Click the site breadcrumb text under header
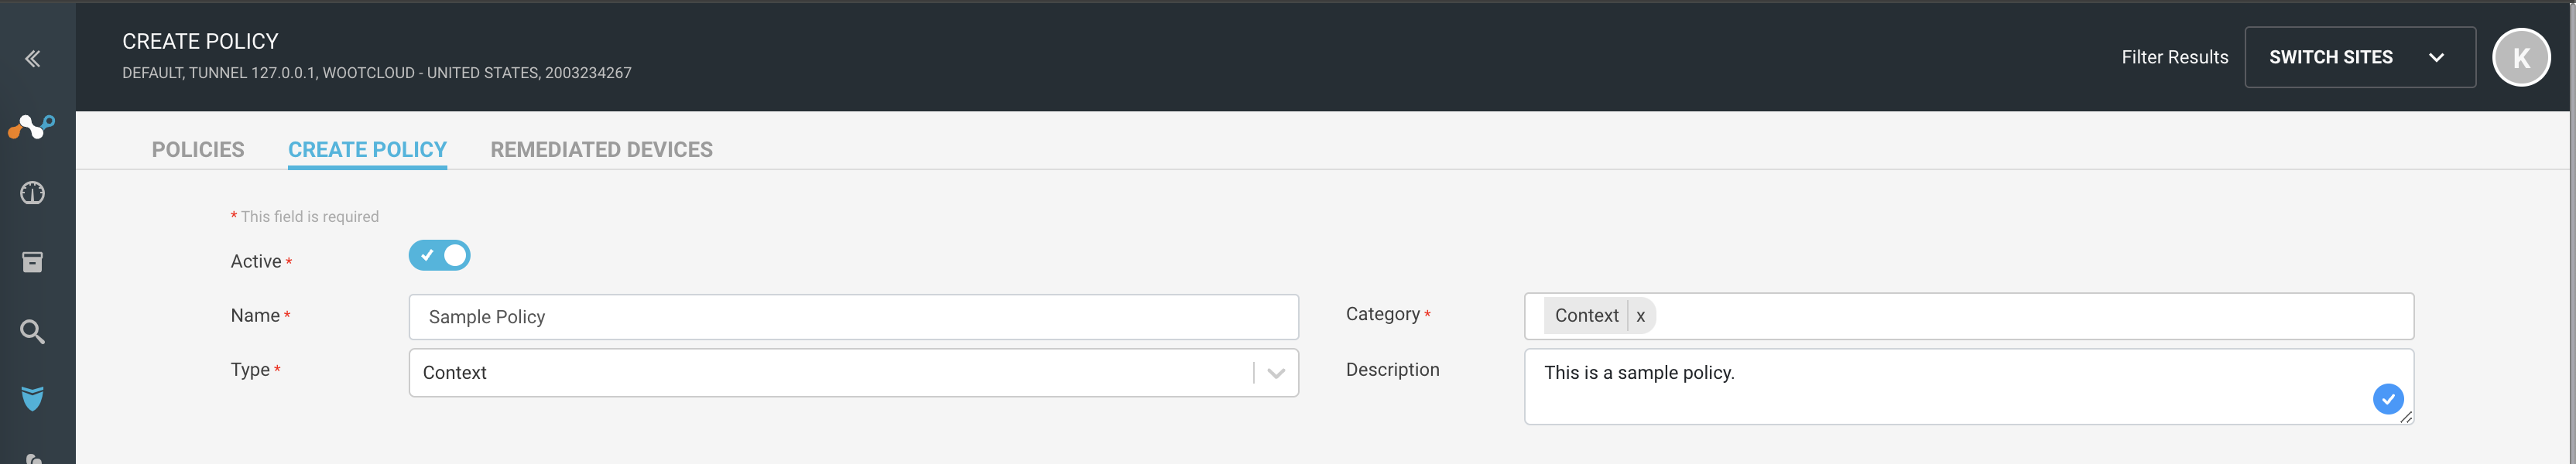Image resolution: width=2576 pixels, height=464 pixels. click(377, 73)
